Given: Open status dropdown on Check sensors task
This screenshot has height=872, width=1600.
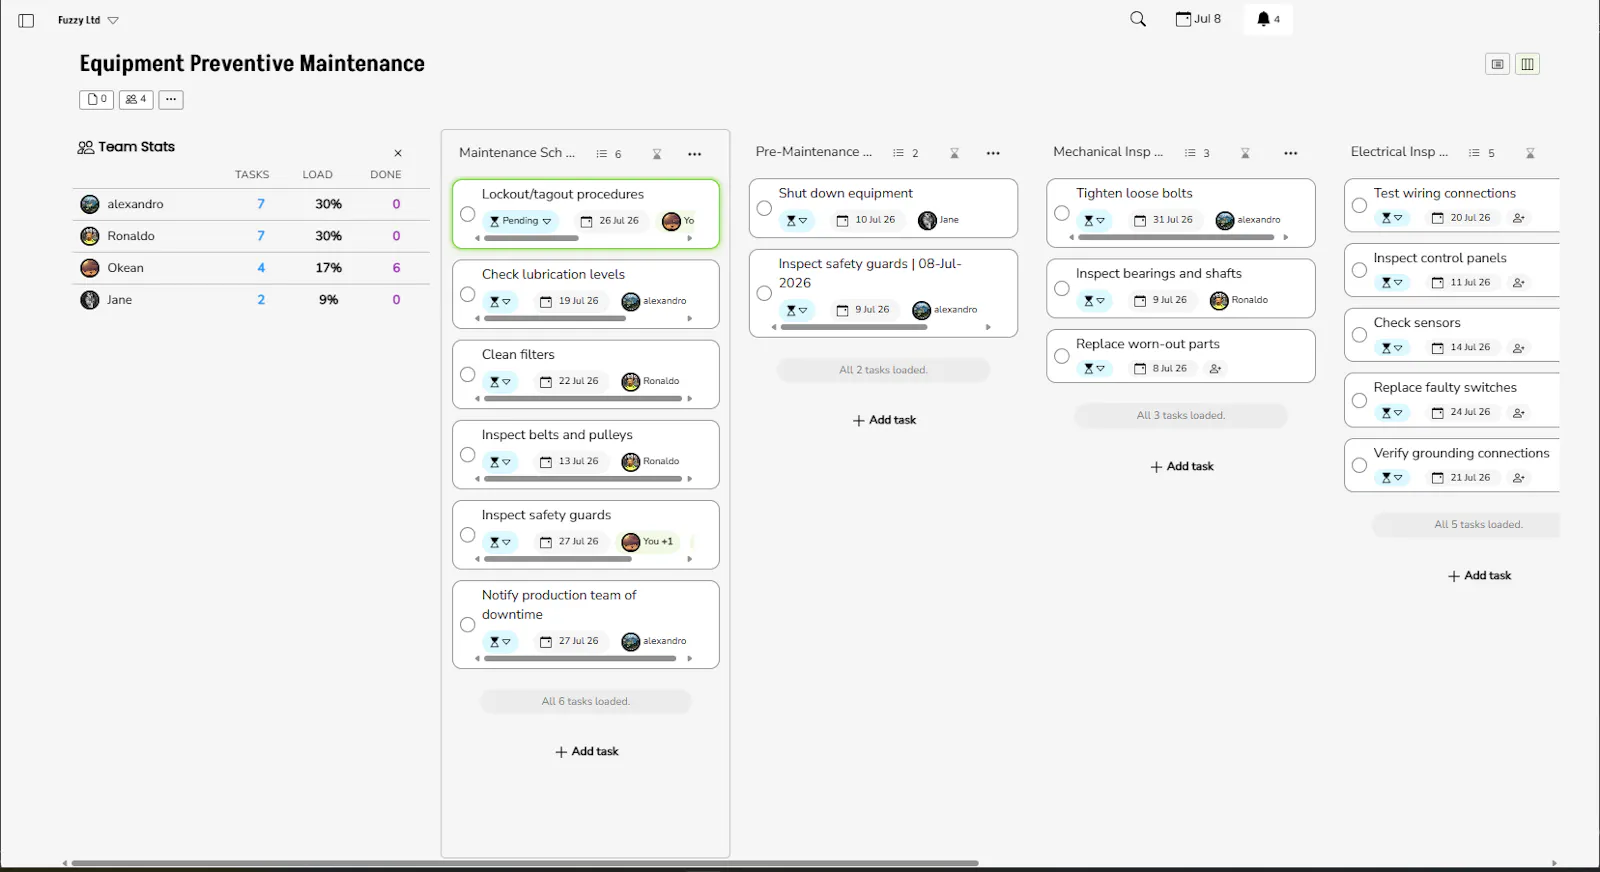Looking at the screenshot, I should (x=1392, y=348).
